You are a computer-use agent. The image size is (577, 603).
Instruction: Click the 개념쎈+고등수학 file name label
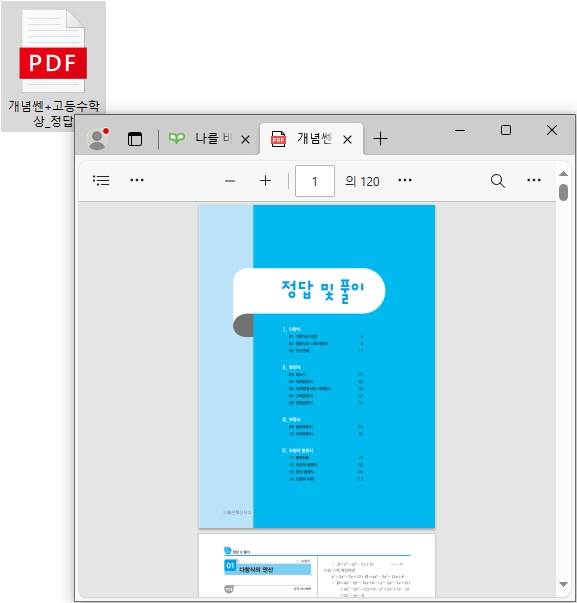pos(54,113)
